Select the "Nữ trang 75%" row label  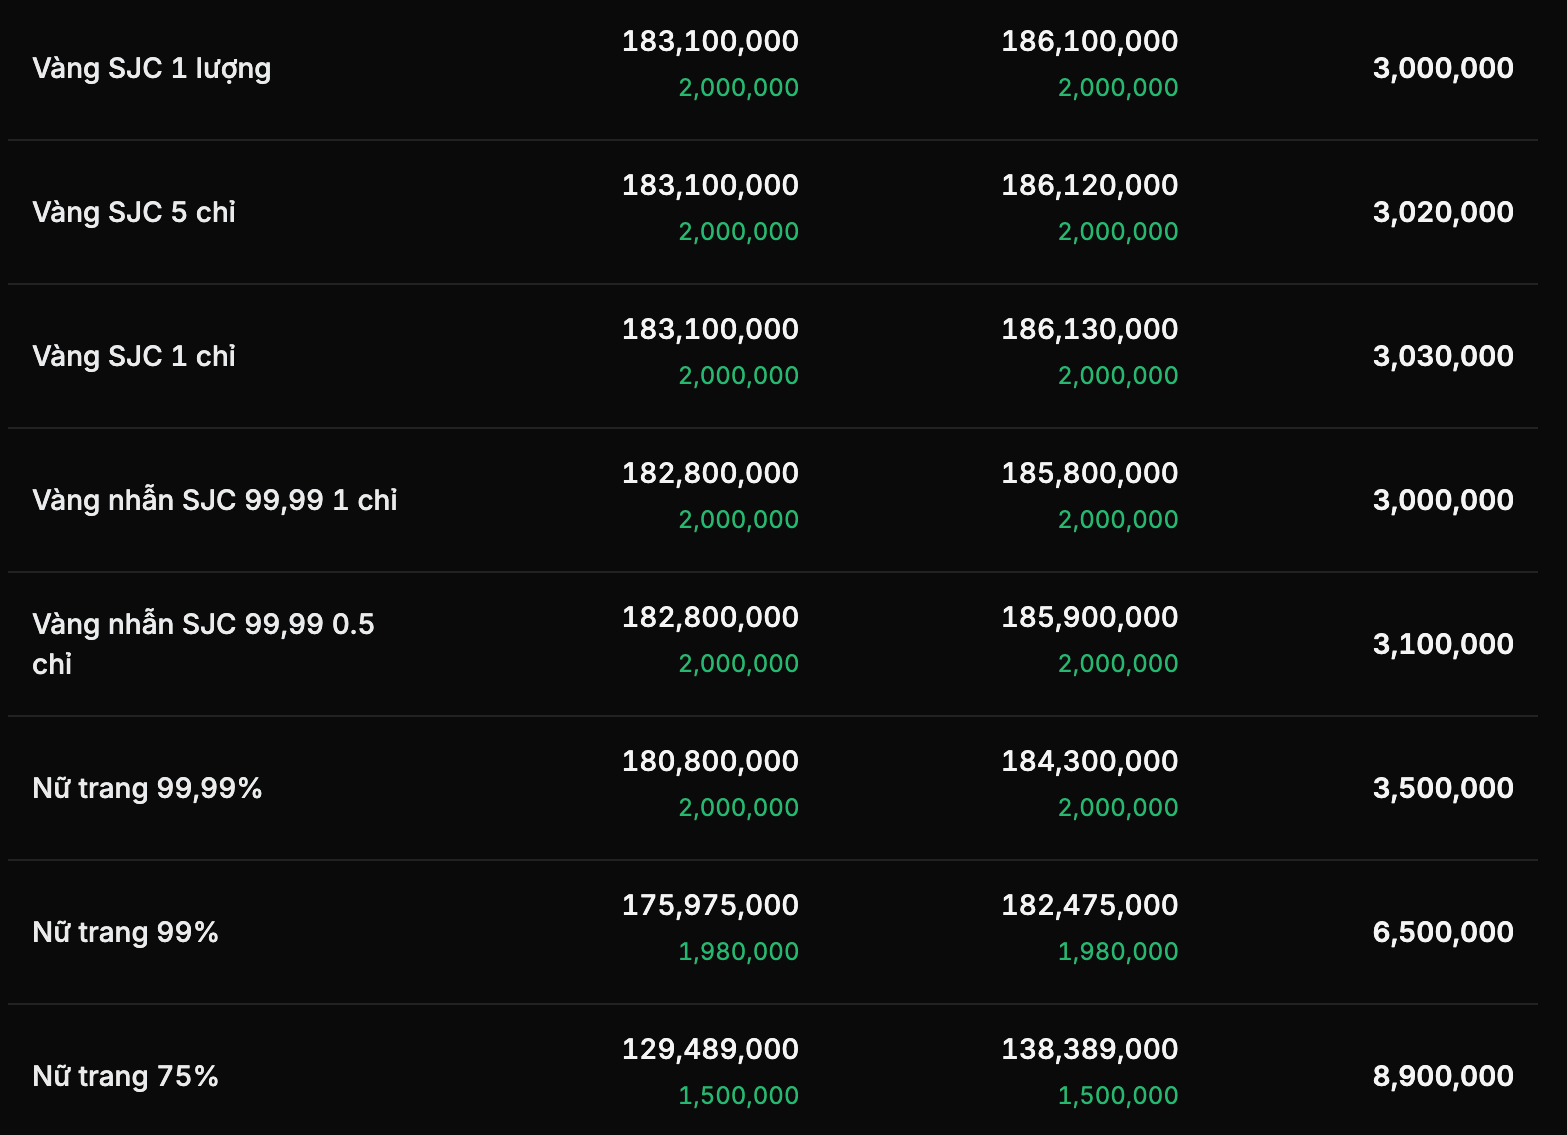(x=125, y=1076)
